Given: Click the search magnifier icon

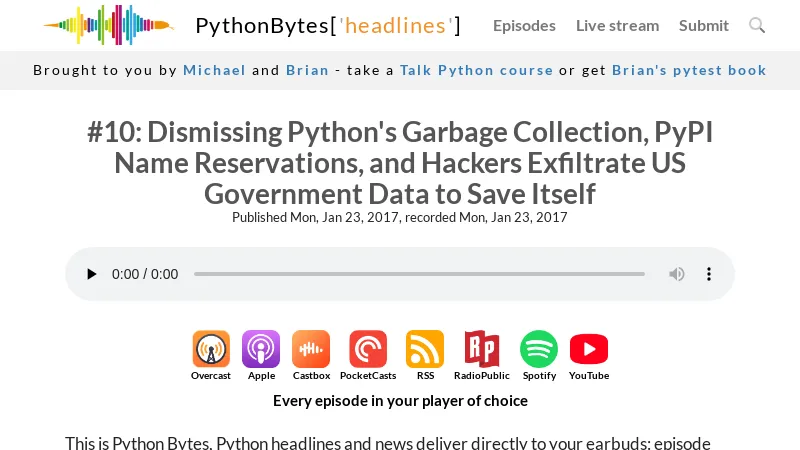Looking at the screenshot, I should click(x=757, y=25).
